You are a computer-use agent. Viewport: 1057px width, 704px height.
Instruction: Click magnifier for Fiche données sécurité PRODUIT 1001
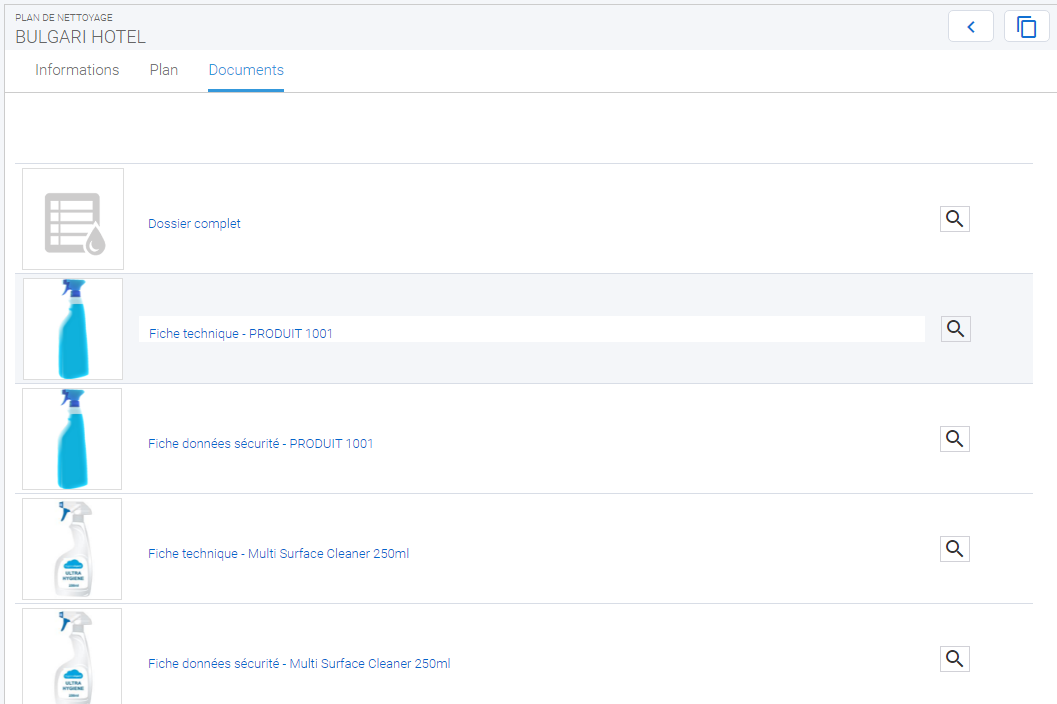coord(955,439)
